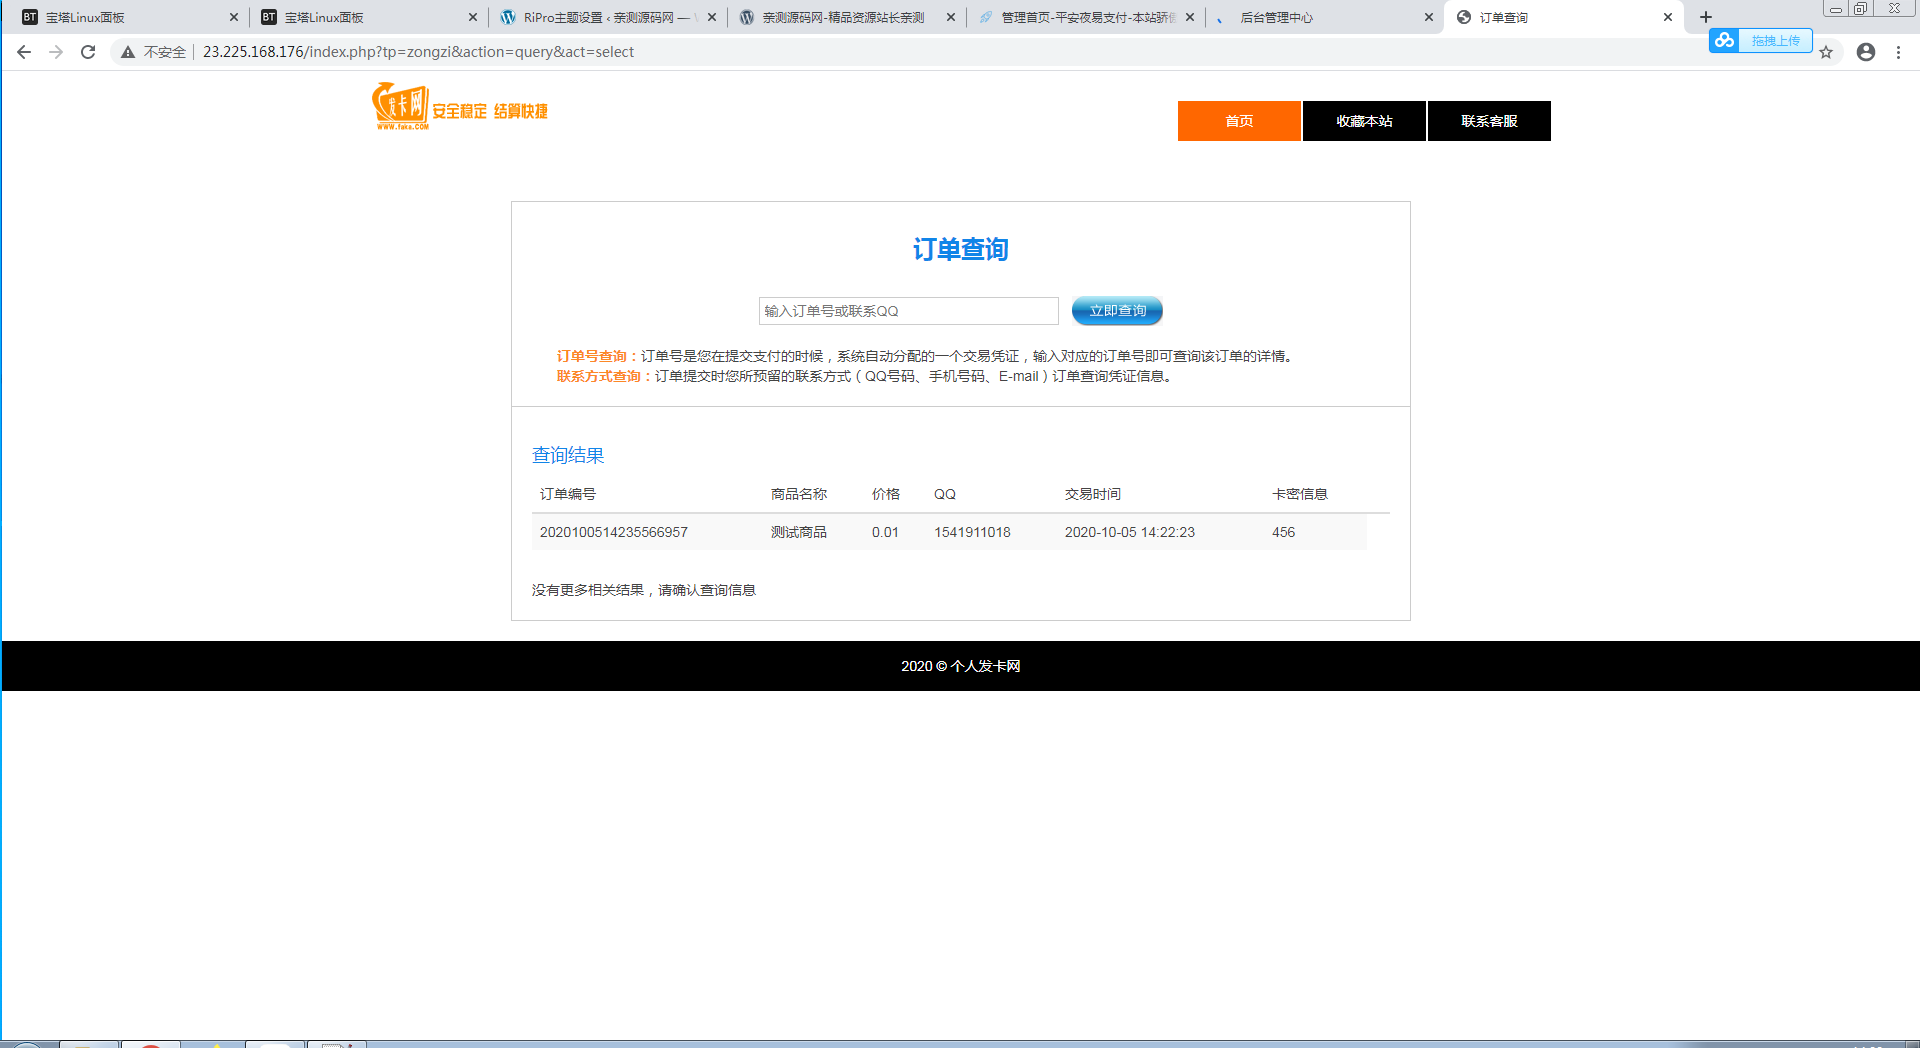The width and height of the screenshot is (1920, 1048).
Task: Click the 不安全 label in address bar
Action: (165, 52)
